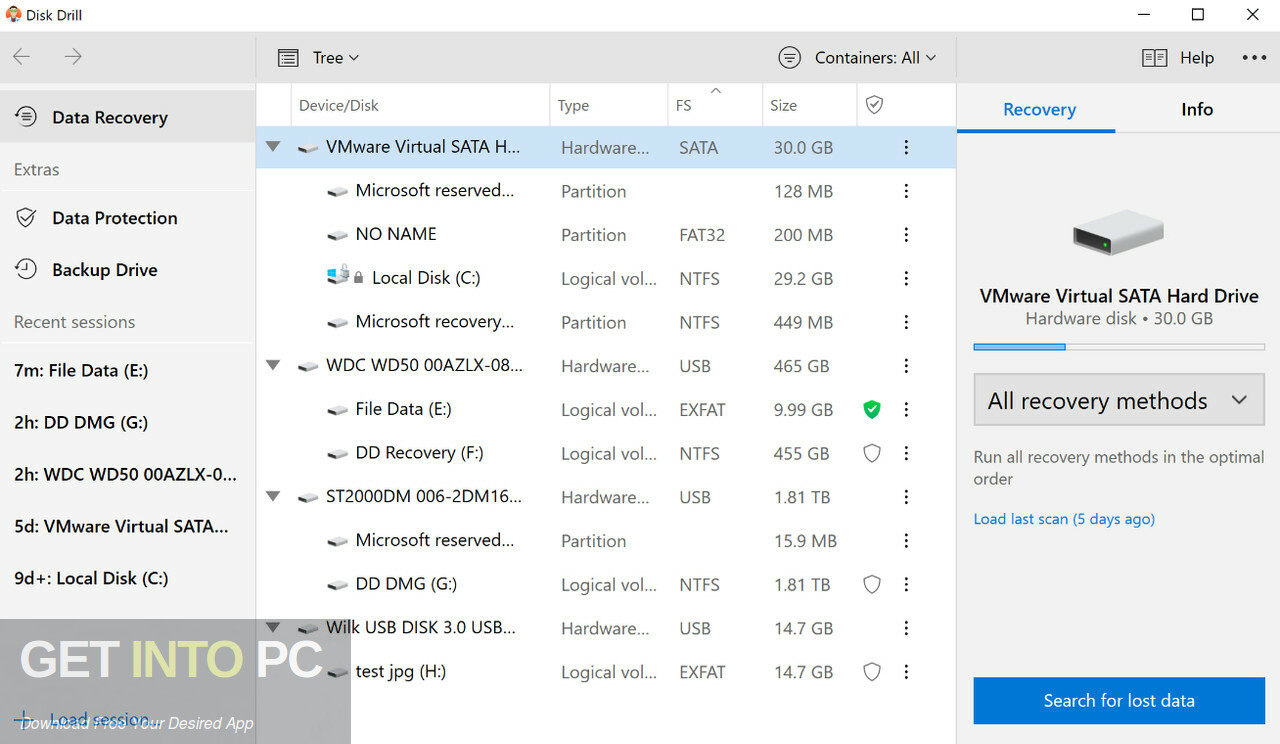1280x744 pixels.
Task: Click green protection shield for File Data (E:)
Action: click(872, 410)
